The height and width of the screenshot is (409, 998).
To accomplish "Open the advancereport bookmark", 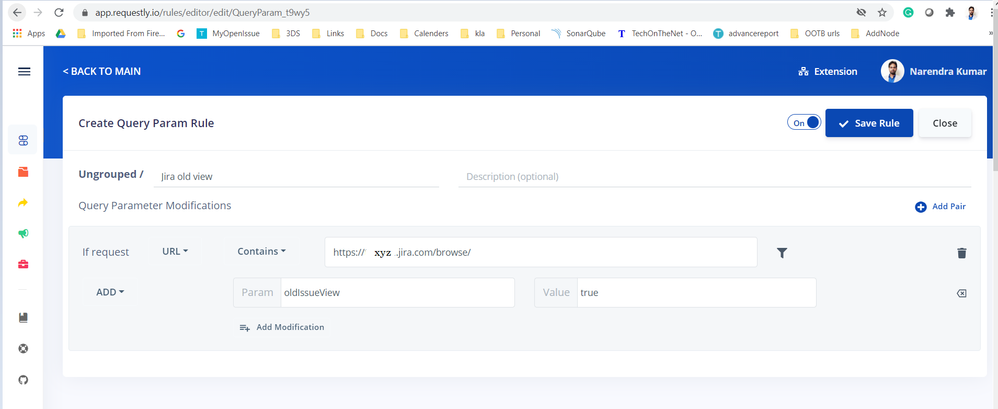I will (746, 33).
